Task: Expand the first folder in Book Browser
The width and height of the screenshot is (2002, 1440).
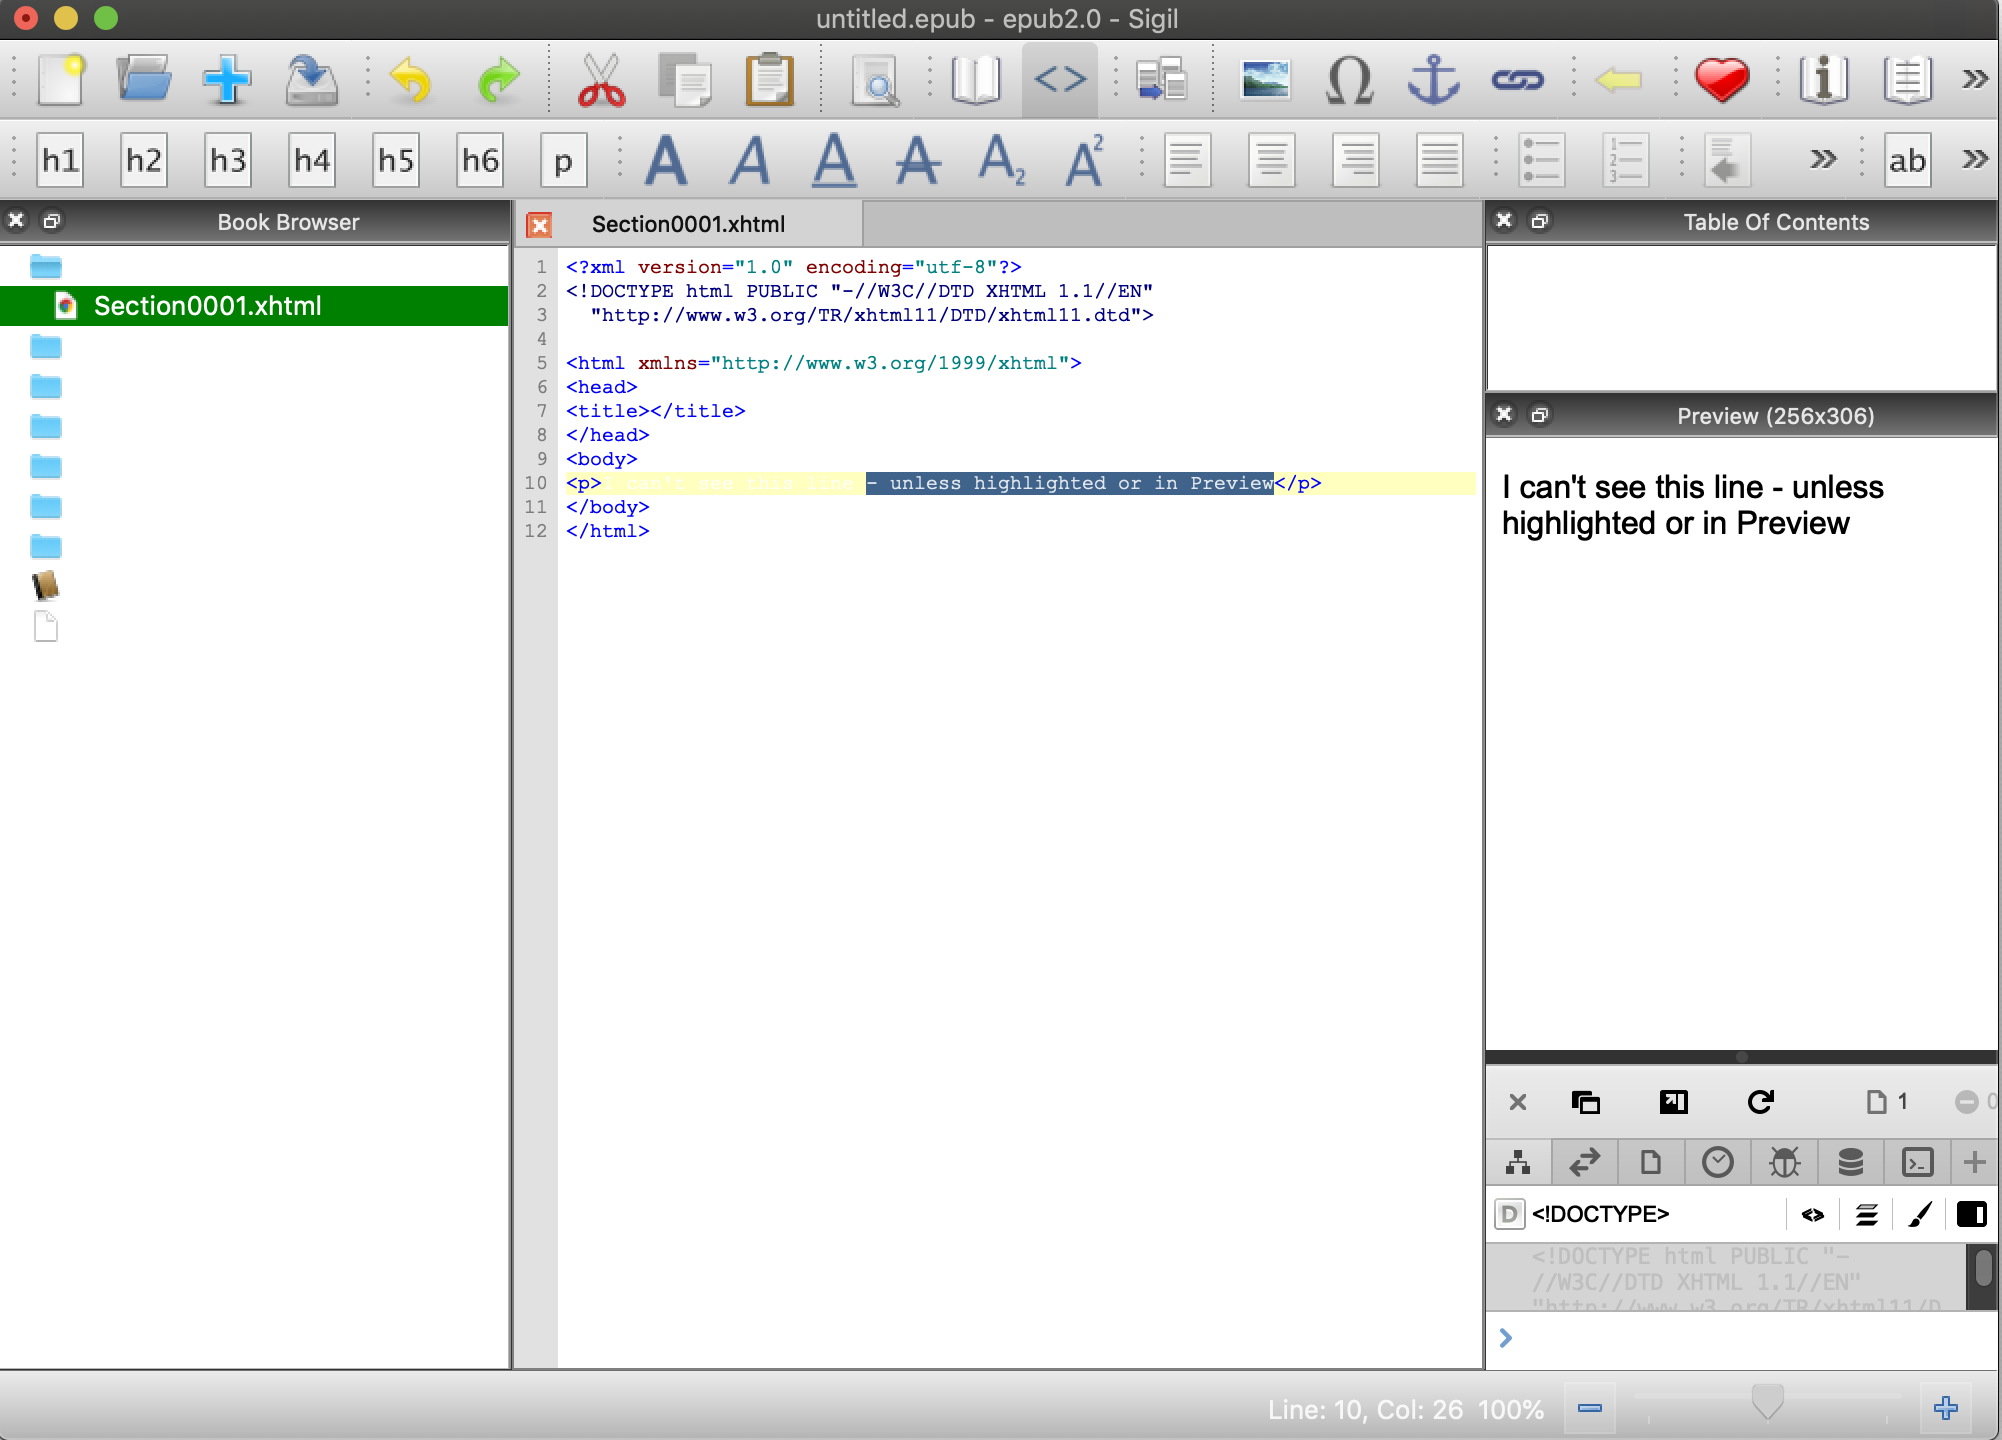Action: [x=46, y=267]
